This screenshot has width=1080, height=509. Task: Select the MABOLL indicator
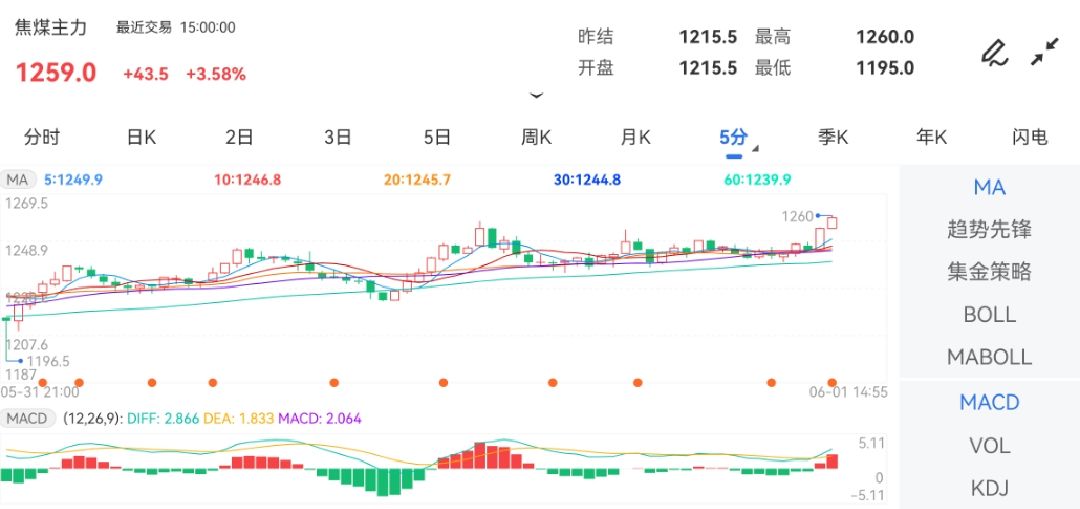[x=989, y=357]
